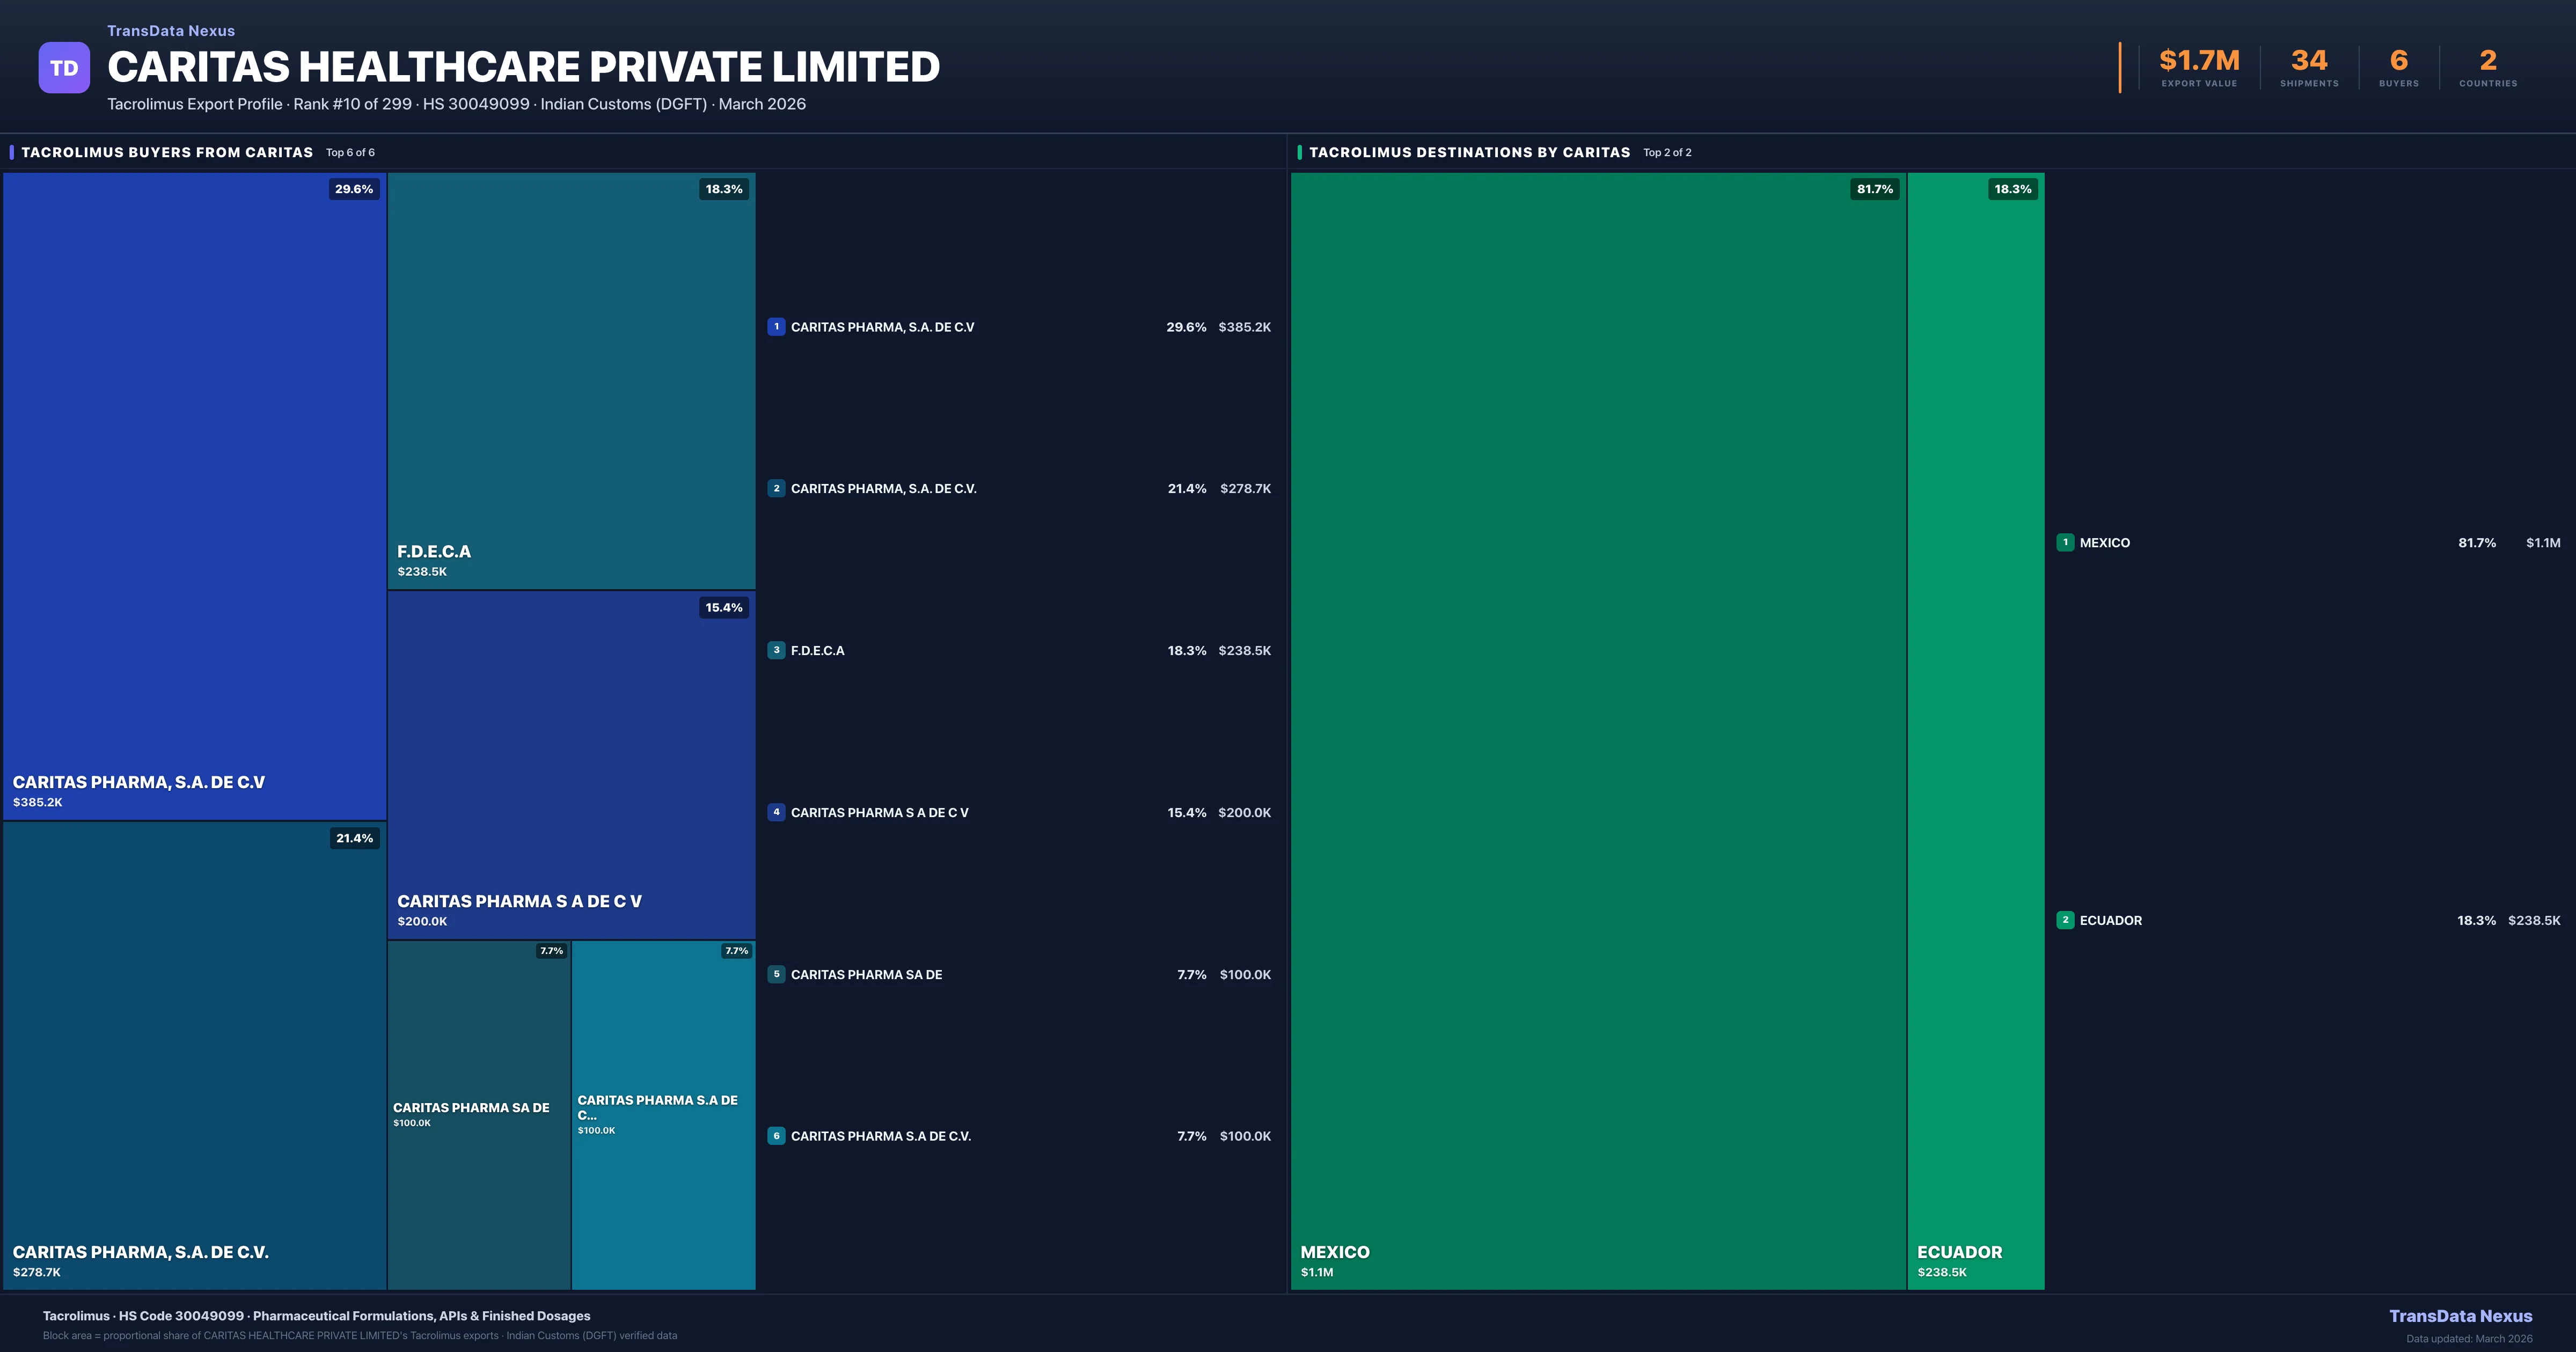Screen dimensions: 2576x1352
Task: Switch to the TACROLIMUS BUYERS FROM CARITAS panel
Action: point(168,152)
